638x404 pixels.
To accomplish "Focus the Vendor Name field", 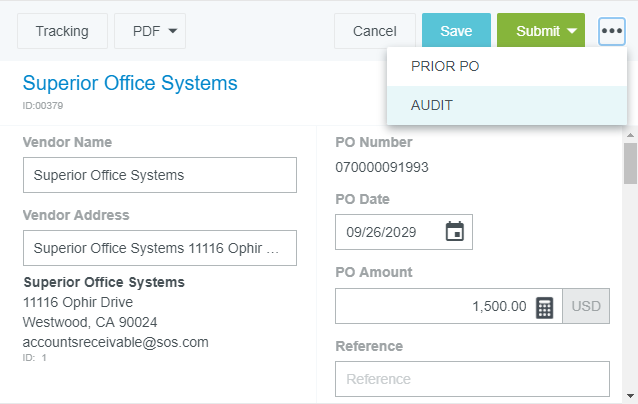I will coord(160,175).
